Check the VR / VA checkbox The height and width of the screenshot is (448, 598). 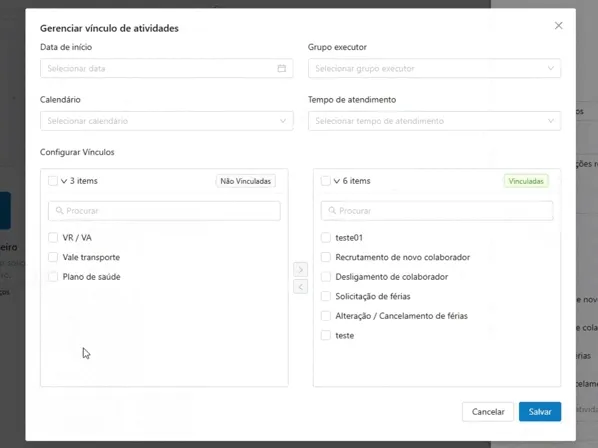point(53,238)
